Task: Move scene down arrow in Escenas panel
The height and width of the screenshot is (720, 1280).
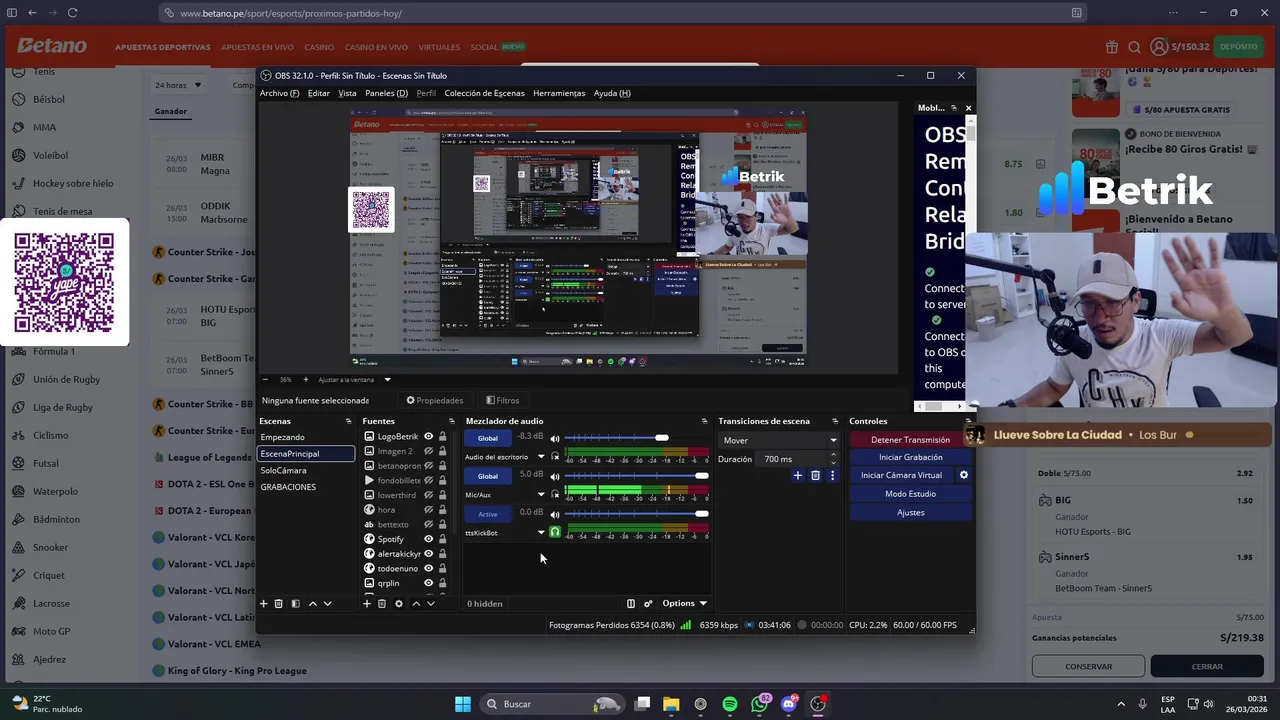Action: (x=327, y=603)
